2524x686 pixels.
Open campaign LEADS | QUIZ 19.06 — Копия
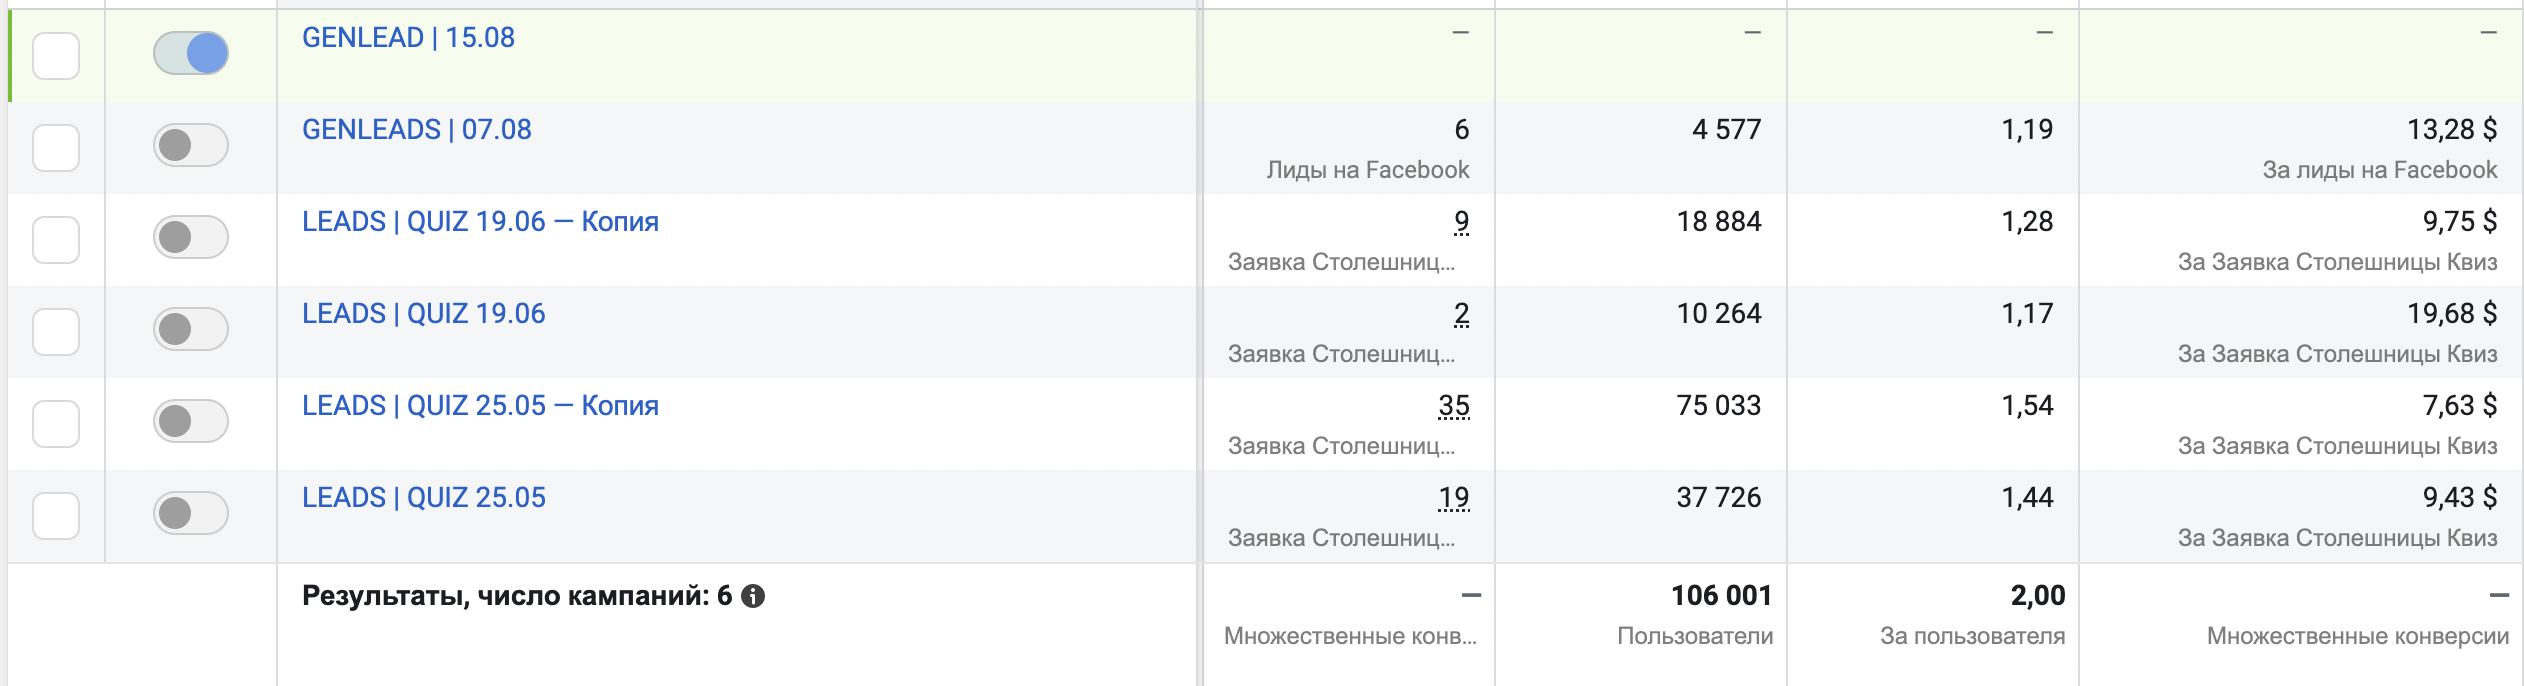pyautogui.click(x=480, y=222)
